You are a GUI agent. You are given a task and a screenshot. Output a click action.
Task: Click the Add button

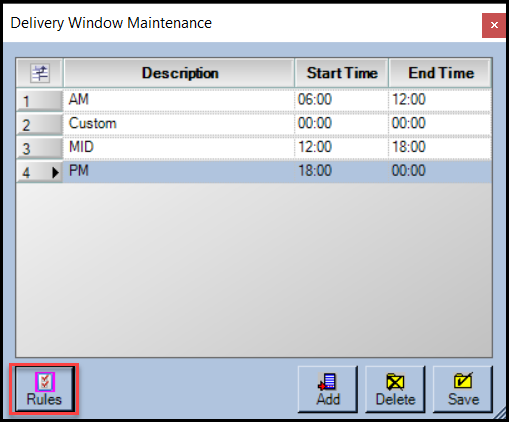tap(328, 389)
